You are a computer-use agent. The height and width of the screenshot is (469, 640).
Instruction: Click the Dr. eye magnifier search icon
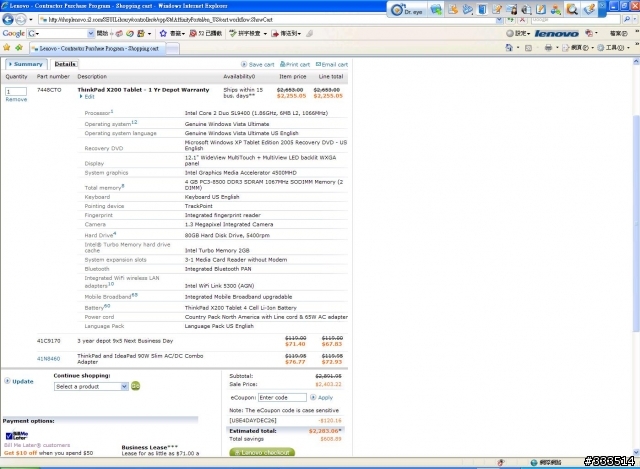(x=572, y=9)
